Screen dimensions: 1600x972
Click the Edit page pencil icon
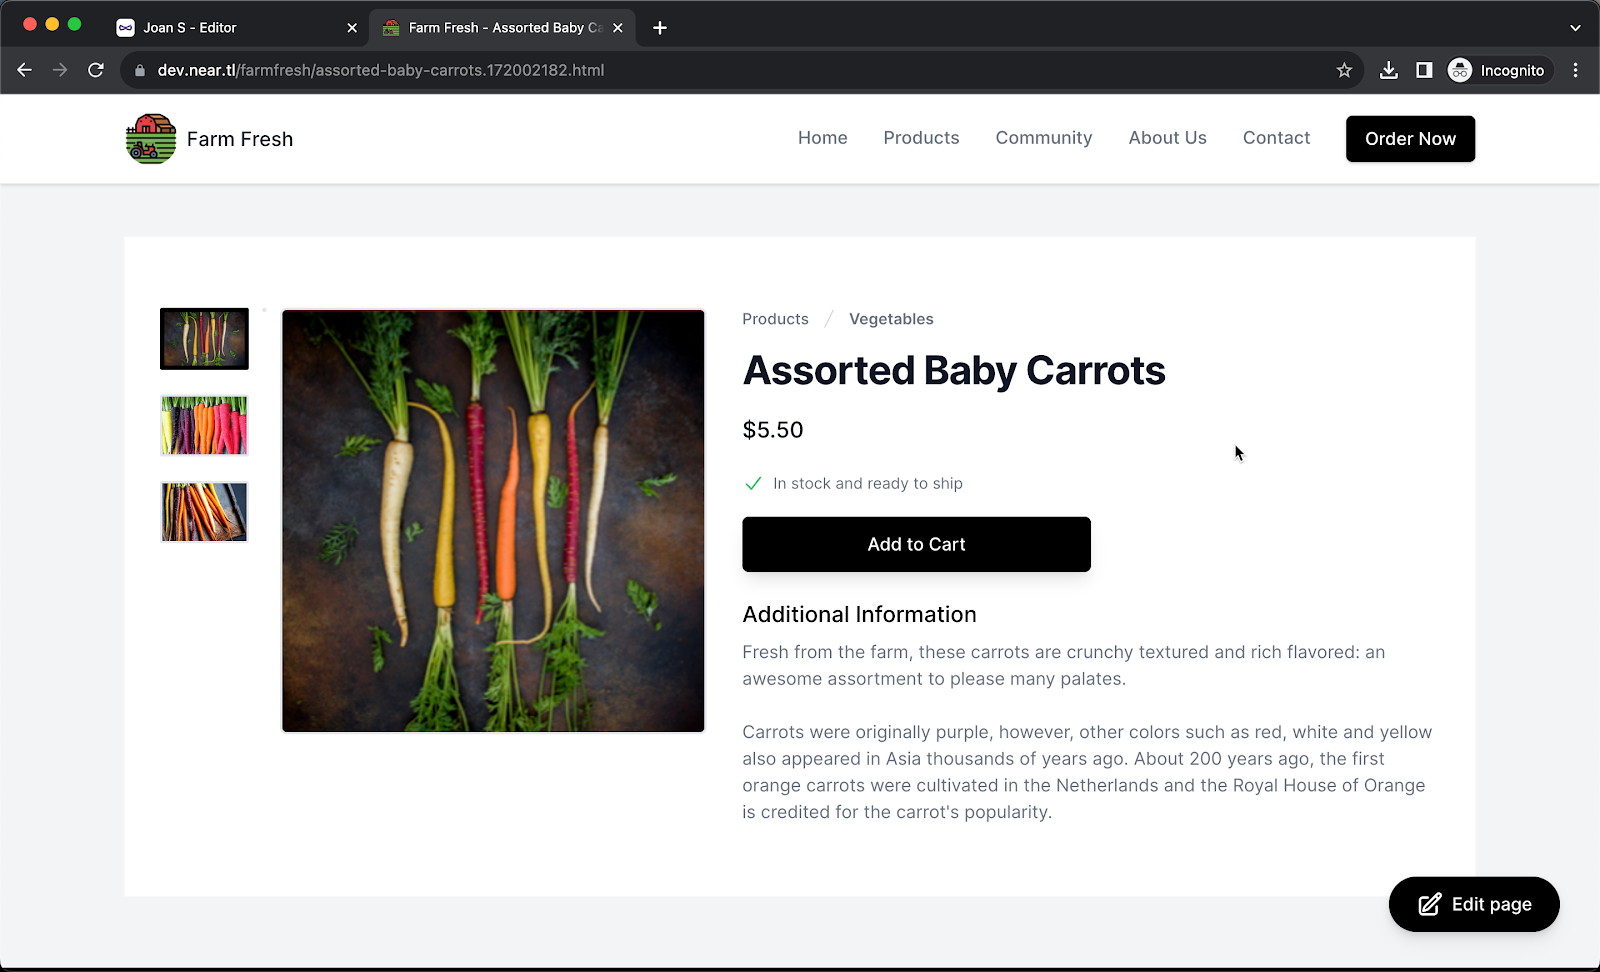pyautogui.click(x=1426, y=904)
